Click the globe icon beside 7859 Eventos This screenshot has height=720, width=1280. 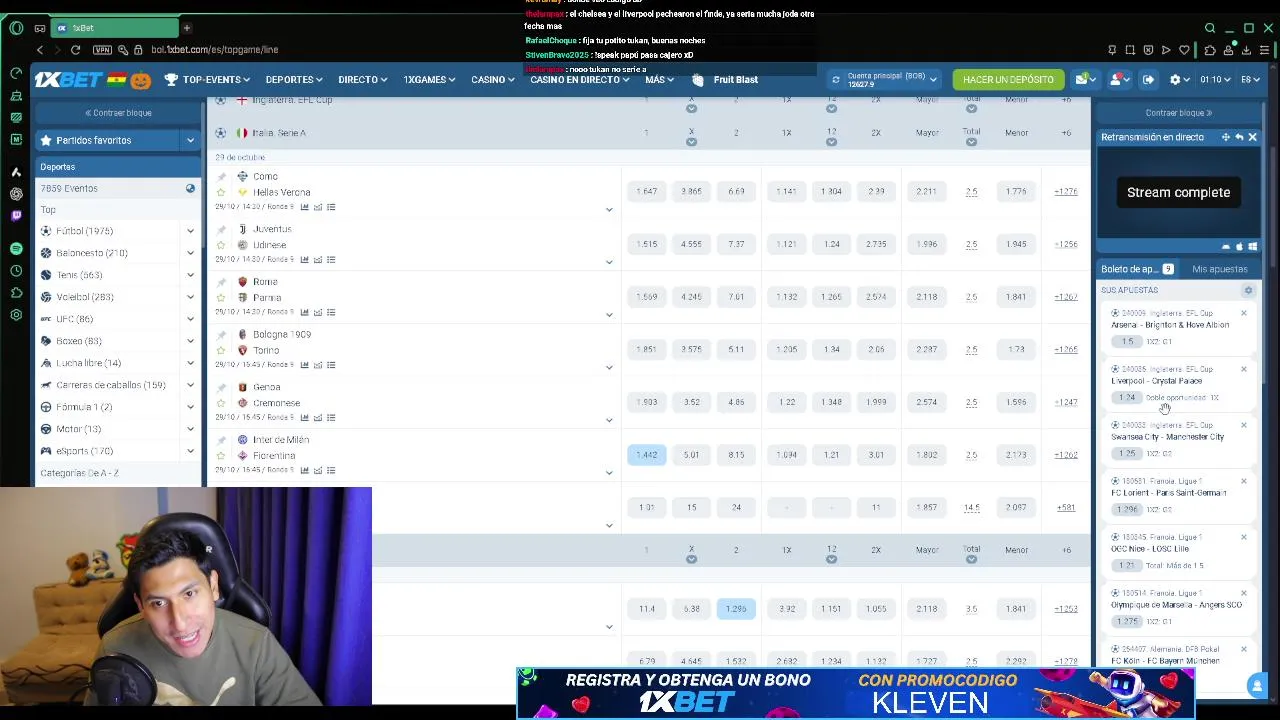tap(190, 188)
